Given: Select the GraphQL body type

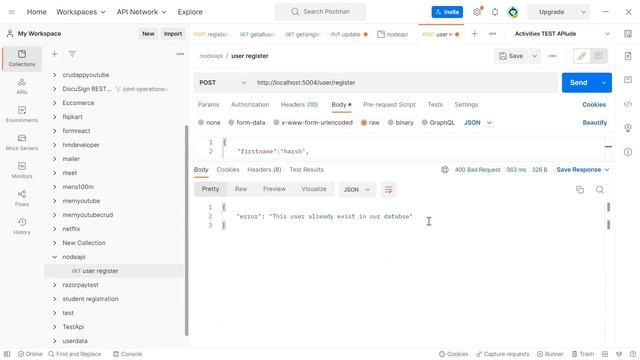Looking at the screenshot, I should point(438,122).
